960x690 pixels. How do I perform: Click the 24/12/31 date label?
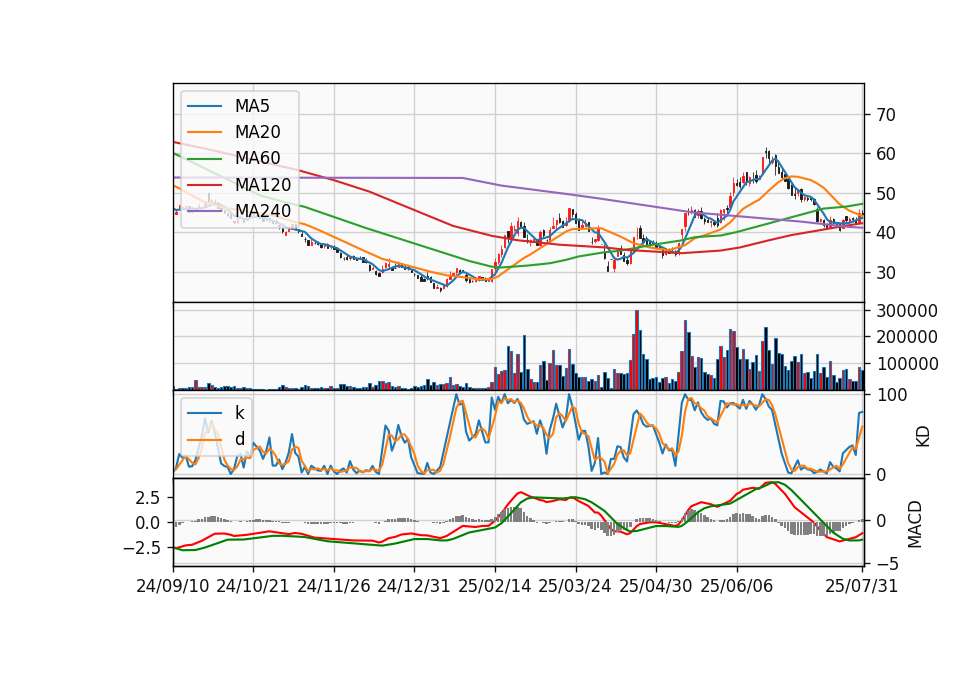[414, 586]
